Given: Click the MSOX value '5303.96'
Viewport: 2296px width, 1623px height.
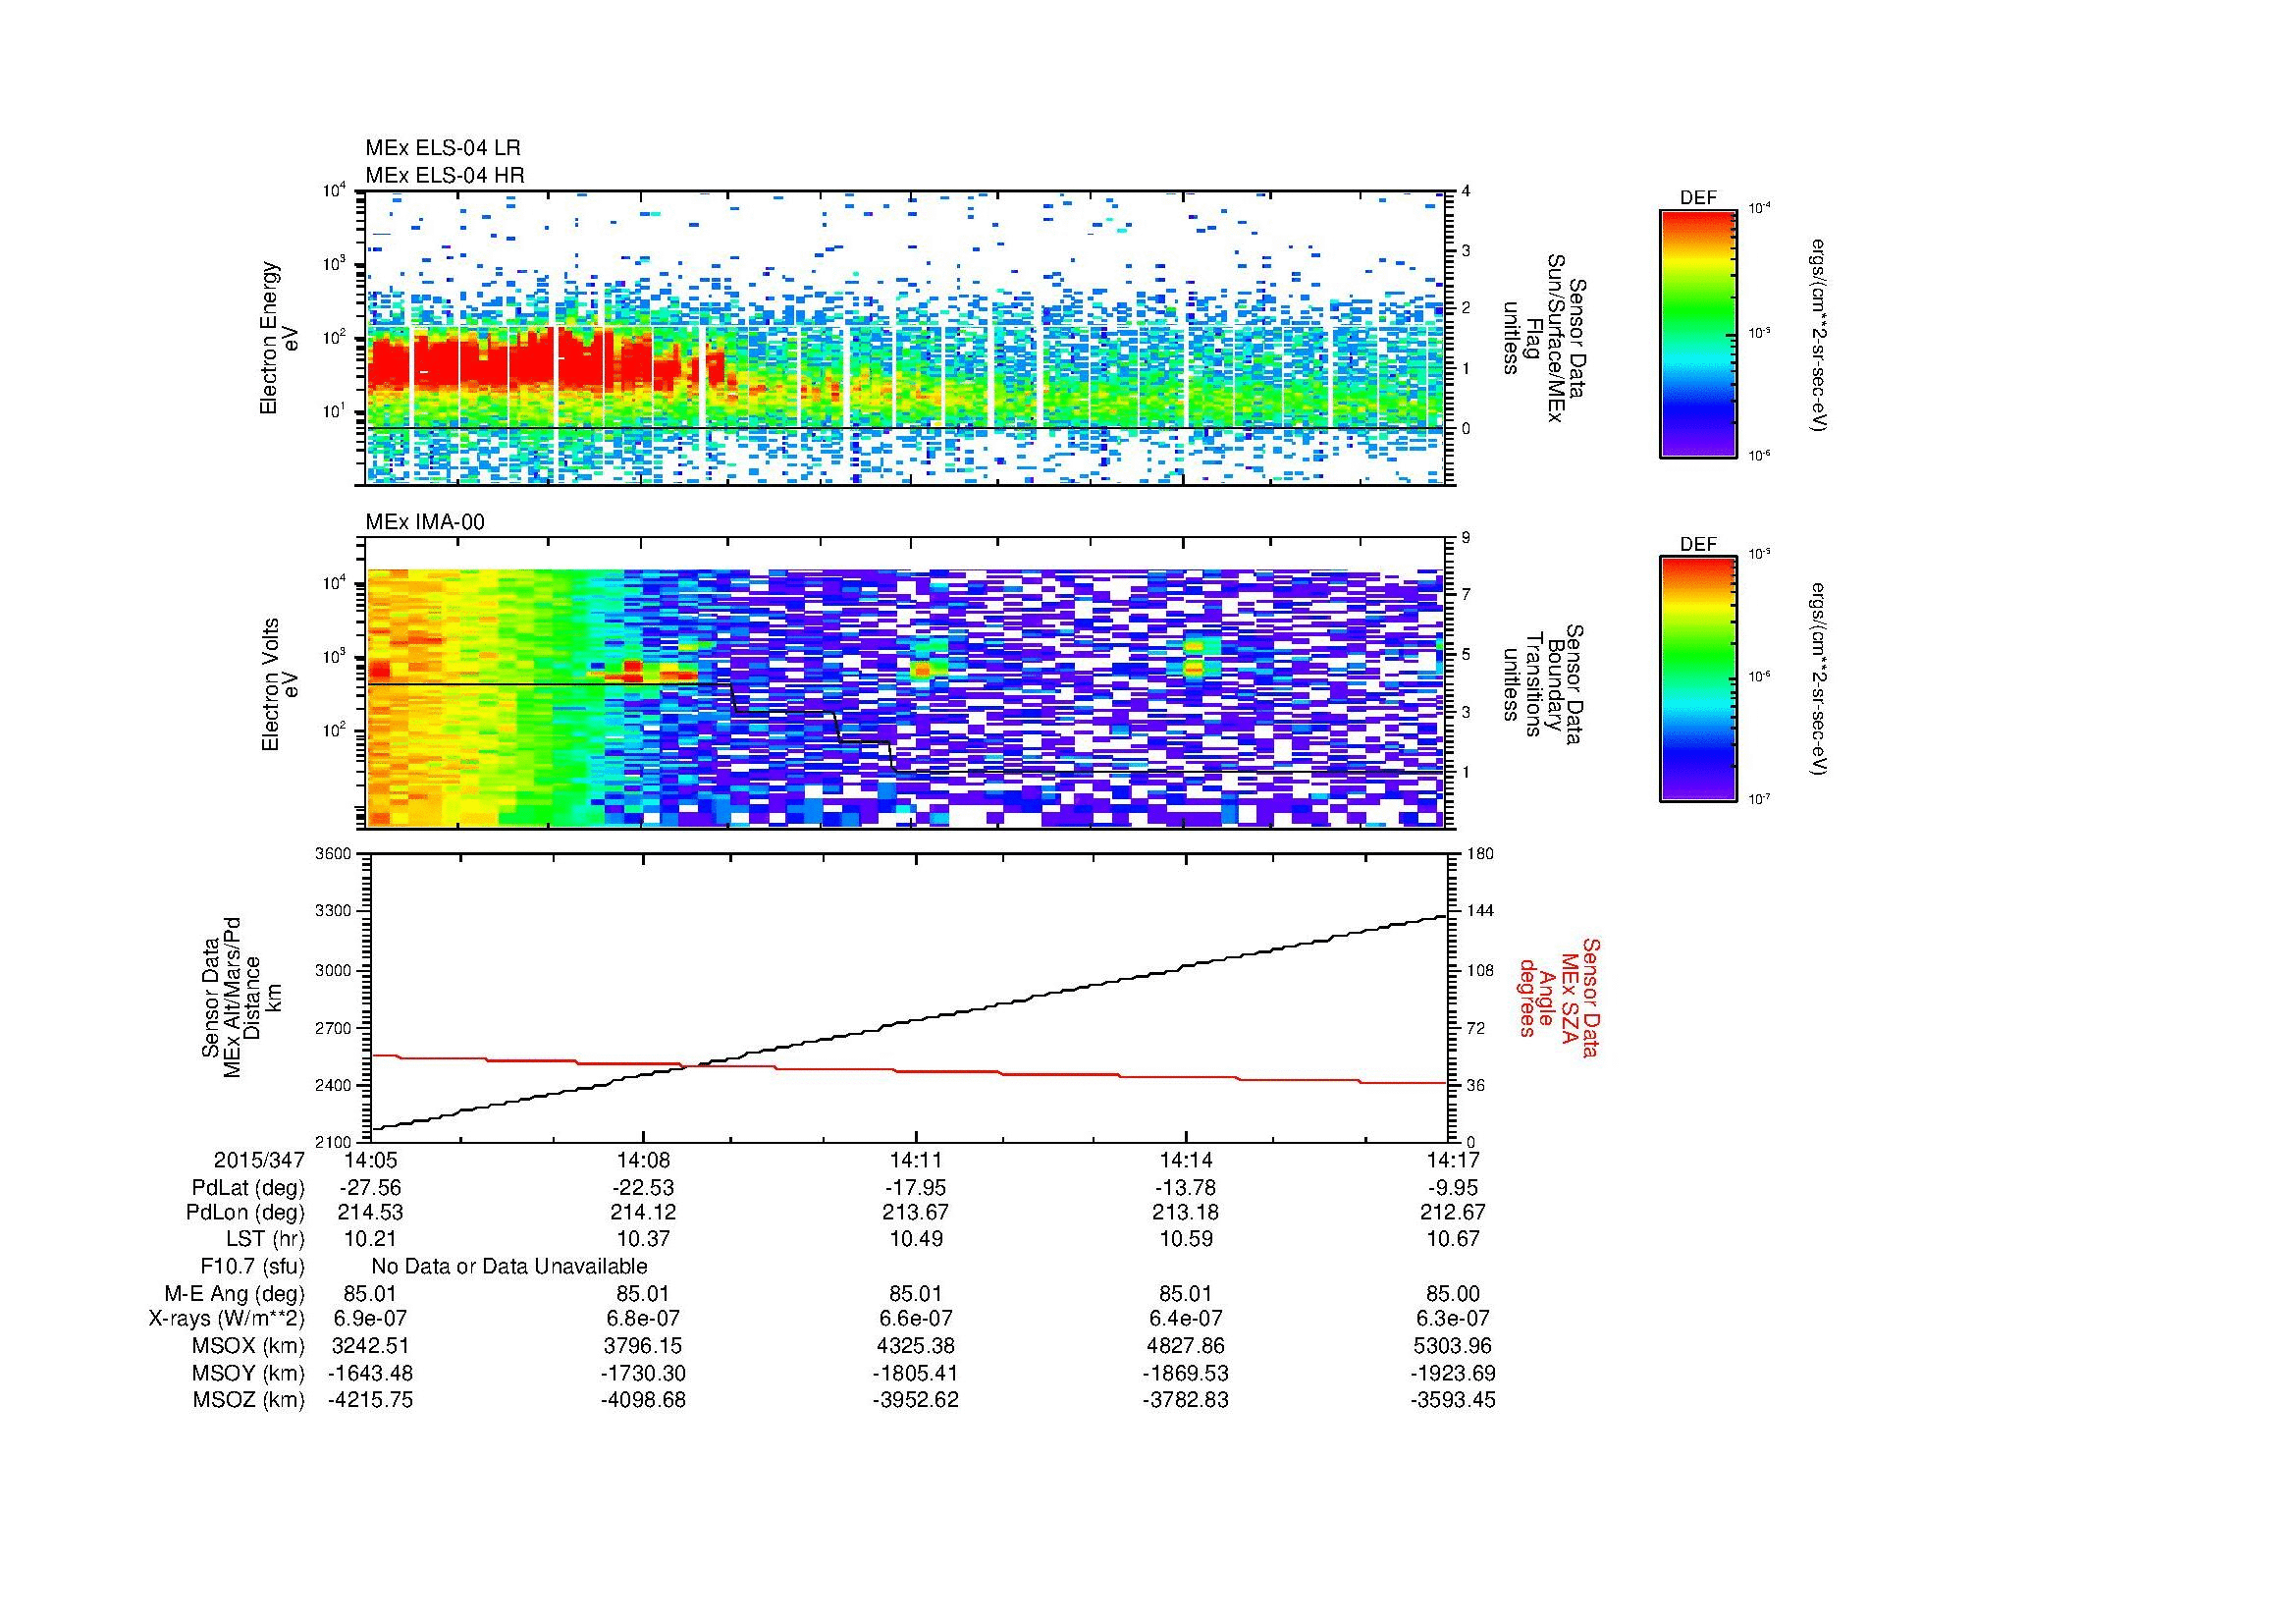Looking at the screenshot, I should pos(1452,1347).
